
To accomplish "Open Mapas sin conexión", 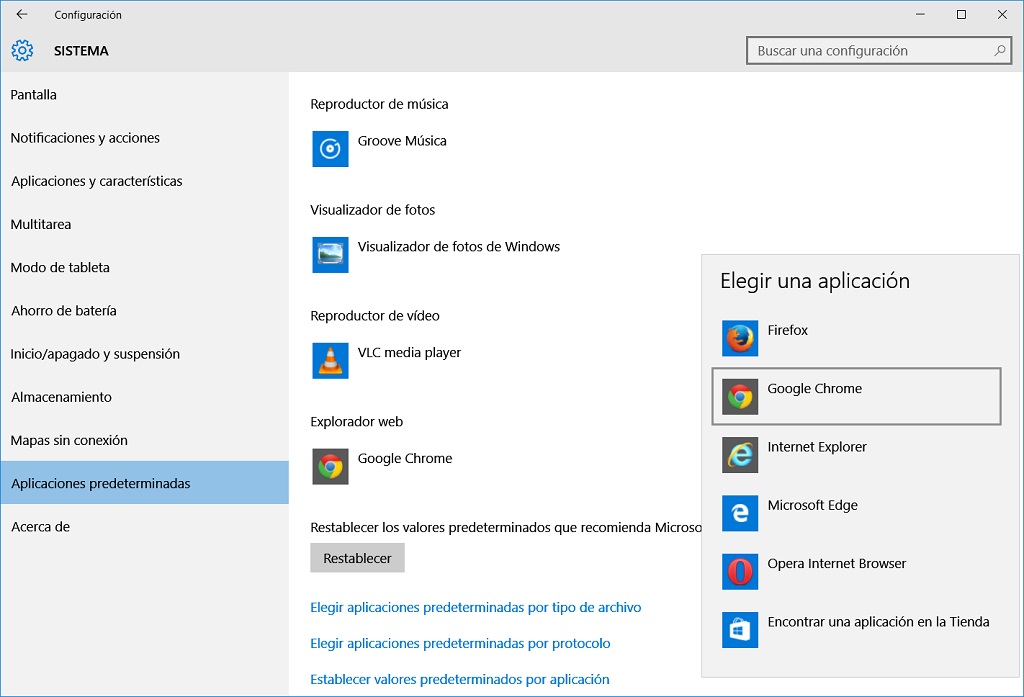I will coord(144,440).
